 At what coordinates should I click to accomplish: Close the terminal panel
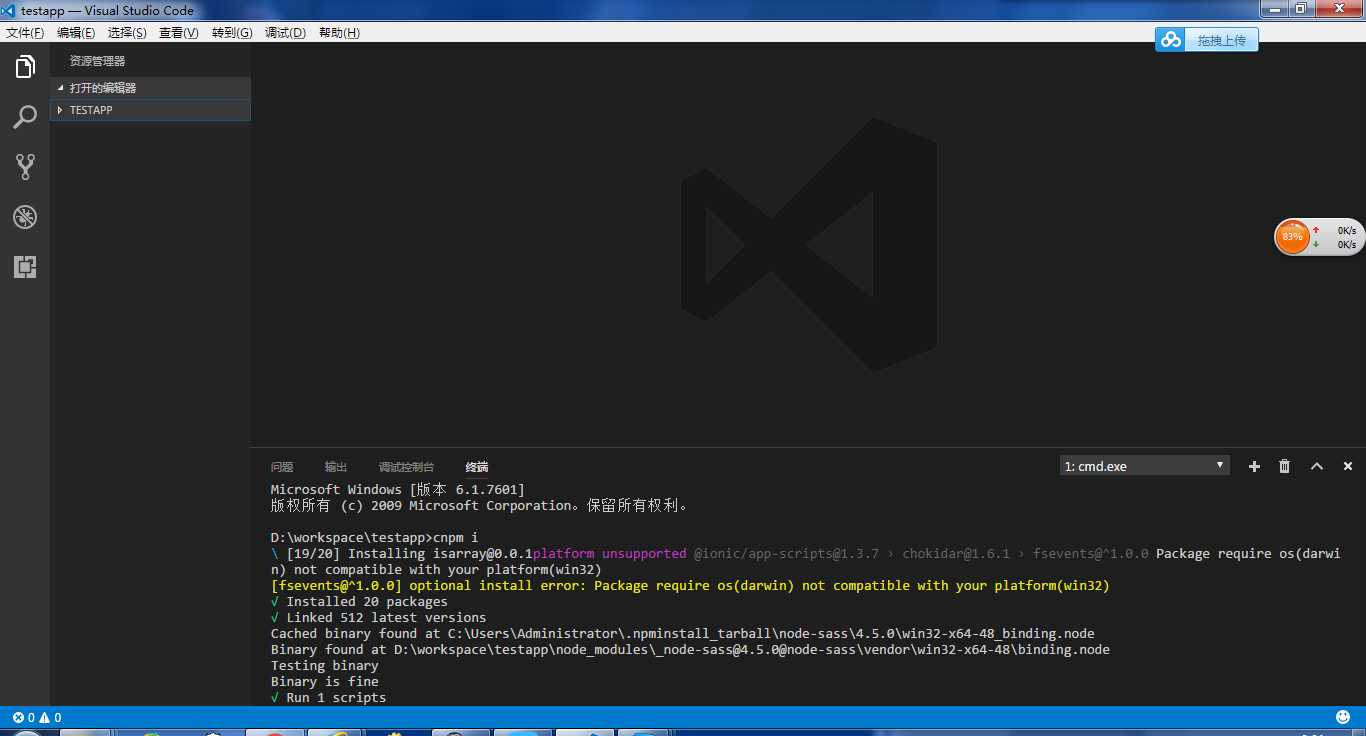[x=1348, y=466]
